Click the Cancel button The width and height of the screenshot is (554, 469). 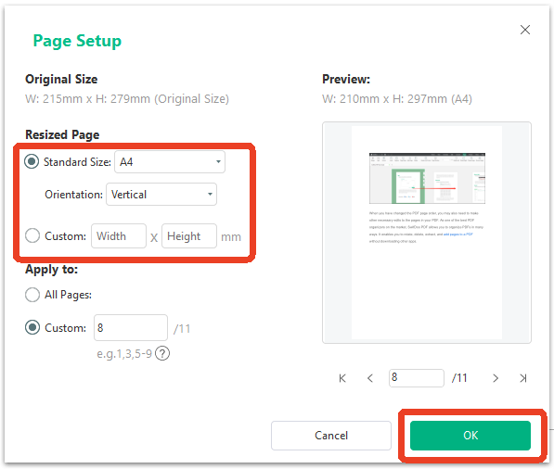point(331,435)
